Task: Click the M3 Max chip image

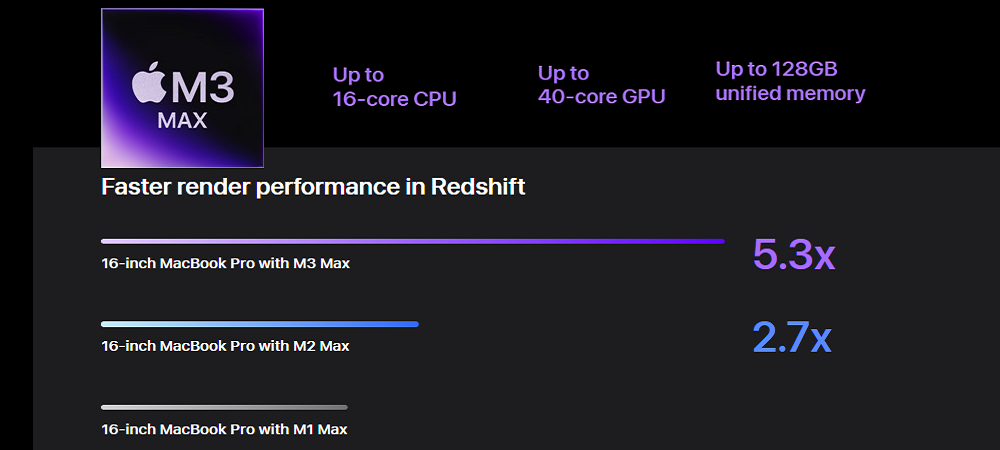Action: tap(182, 88)
